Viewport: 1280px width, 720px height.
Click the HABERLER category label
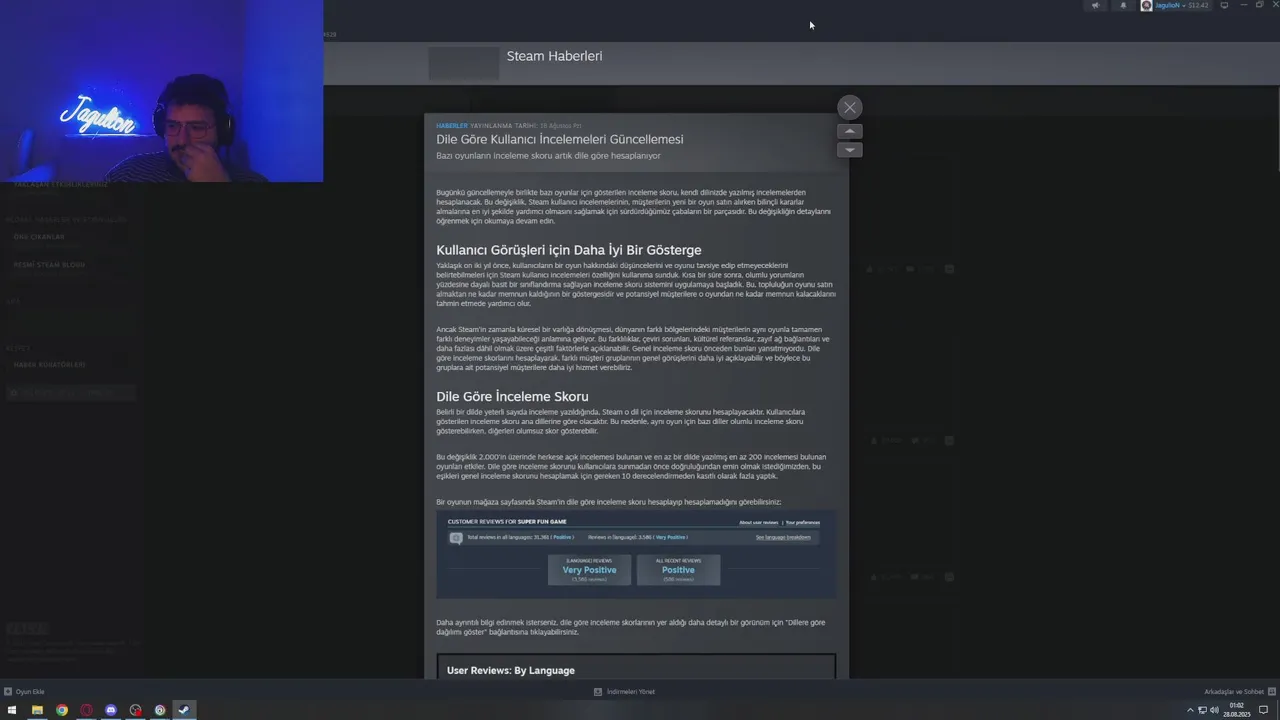pyautogui.click(x=452, y=126)
